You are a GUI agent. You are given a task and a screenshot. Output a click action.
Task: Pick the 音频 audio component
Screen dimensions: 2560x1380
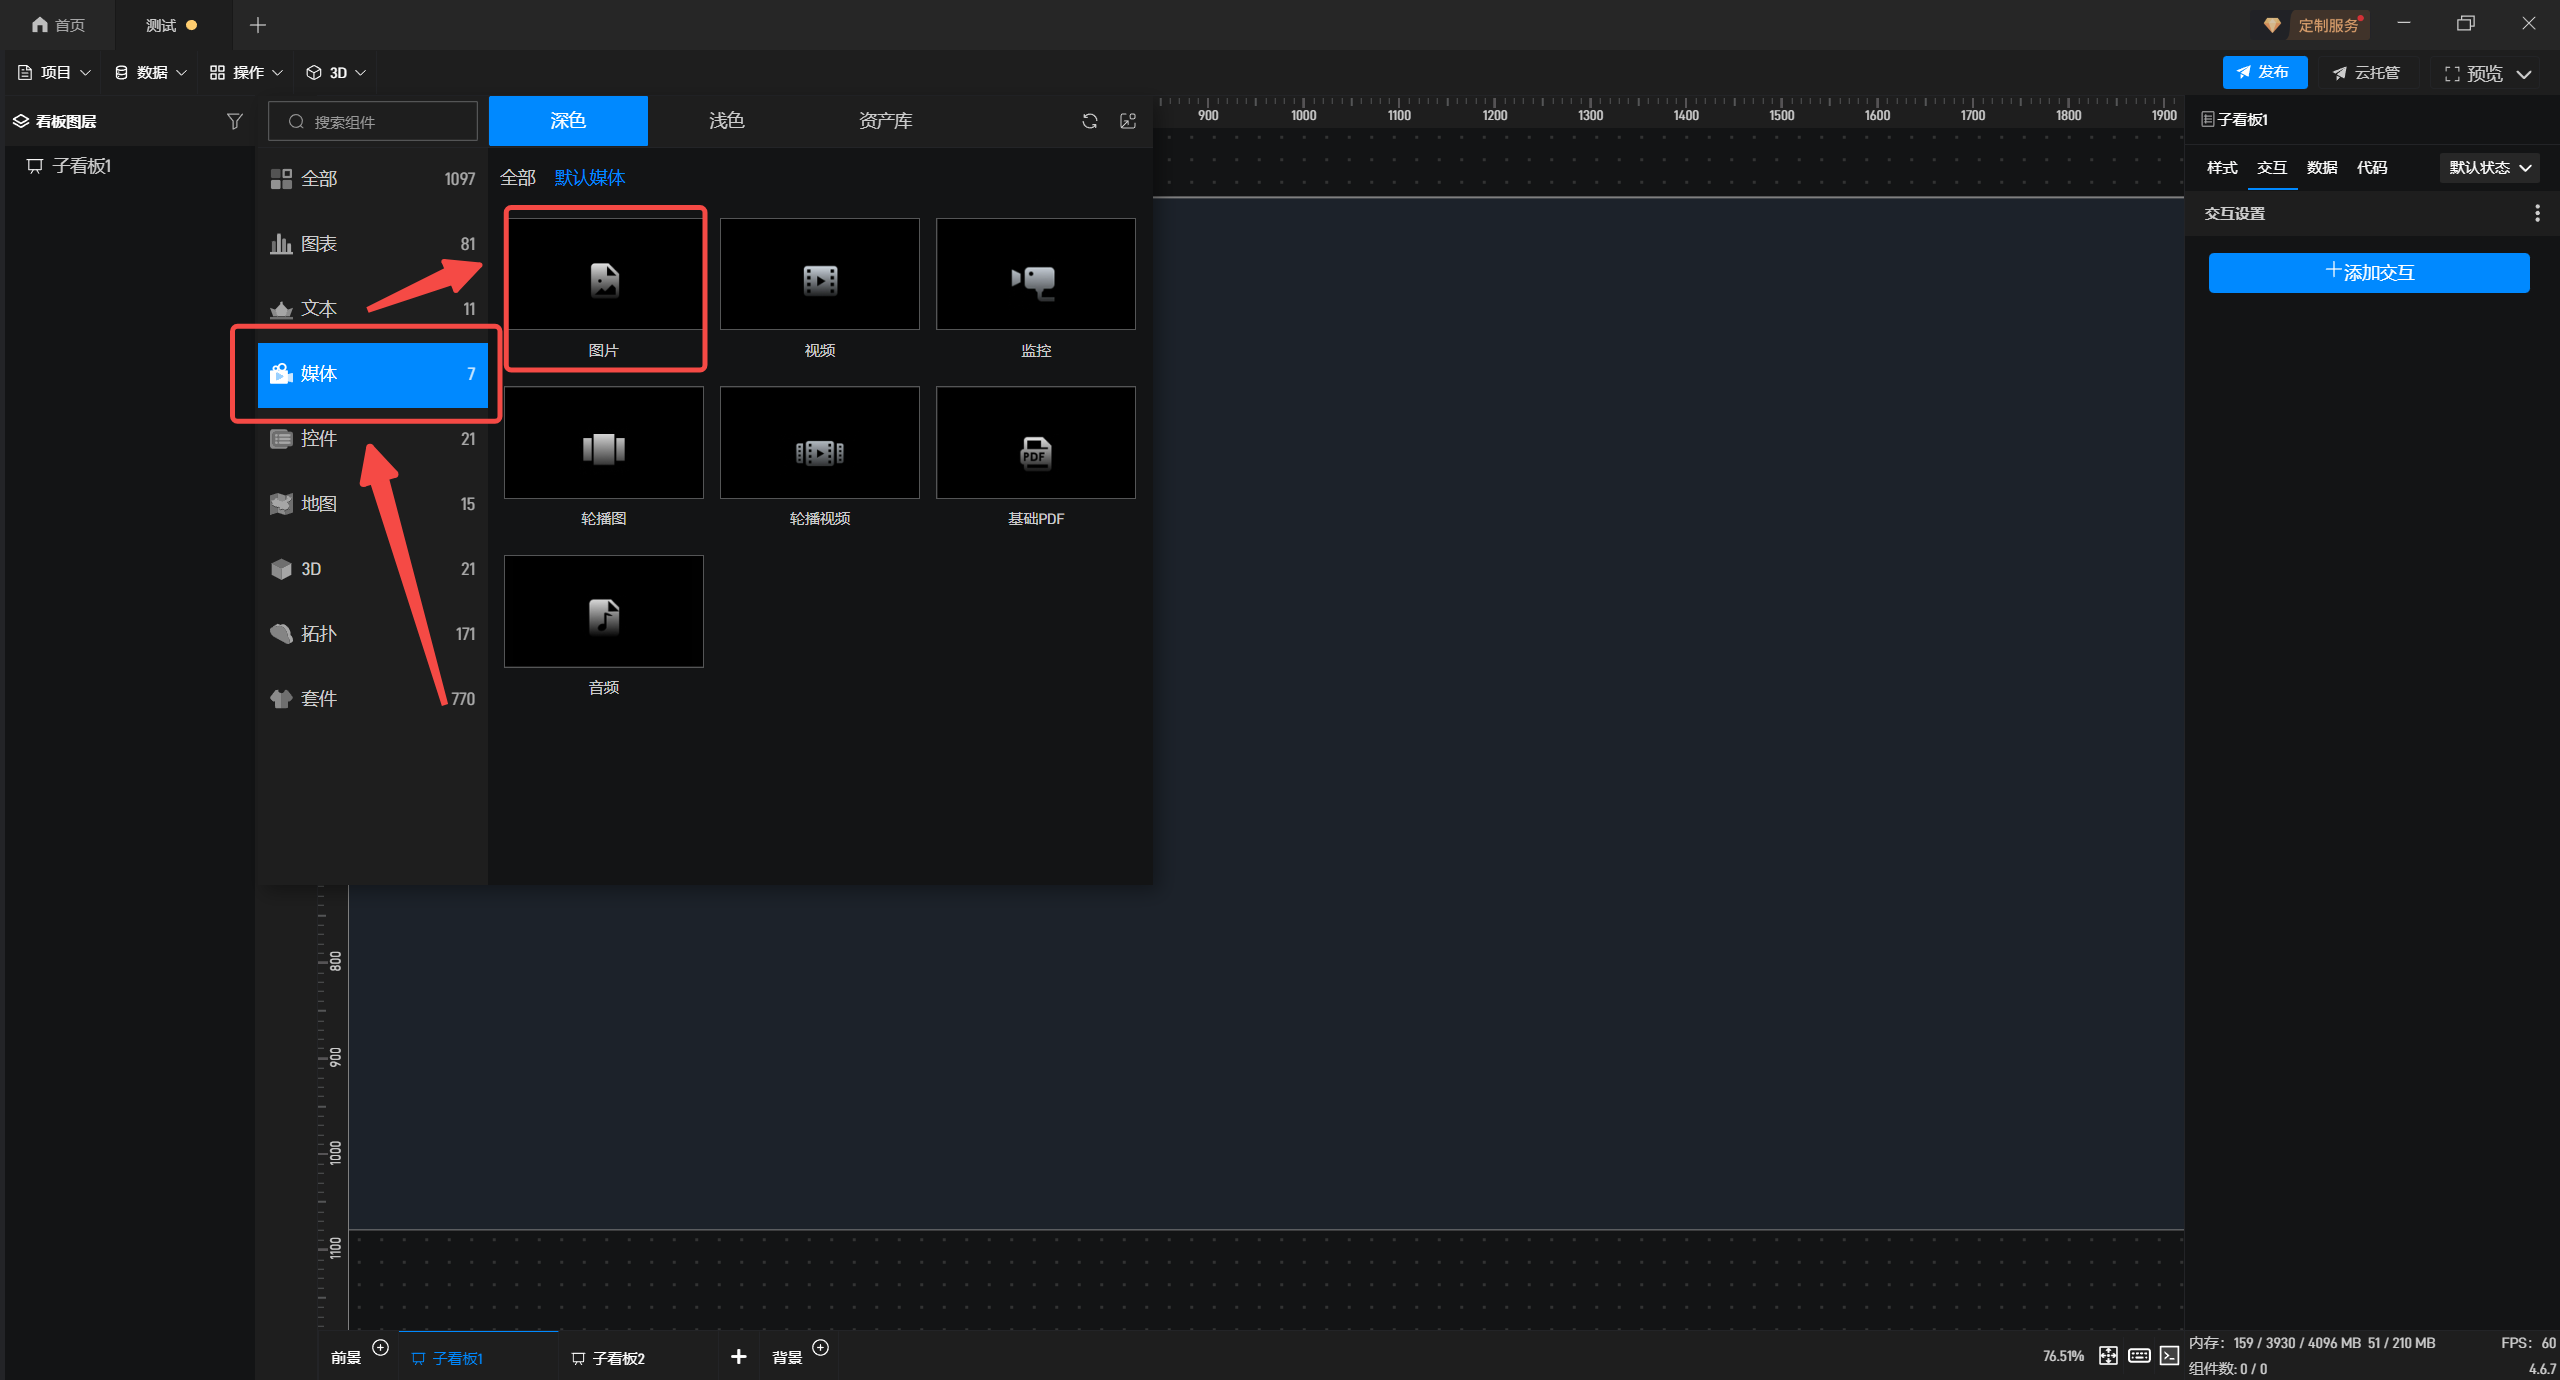coord(603,611)
